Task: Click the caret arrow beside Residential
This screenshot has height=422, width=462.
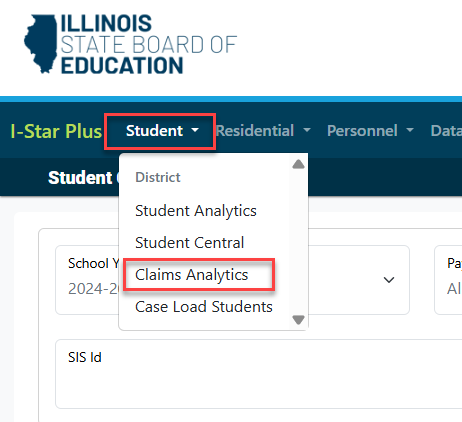Action: [307, 130]
